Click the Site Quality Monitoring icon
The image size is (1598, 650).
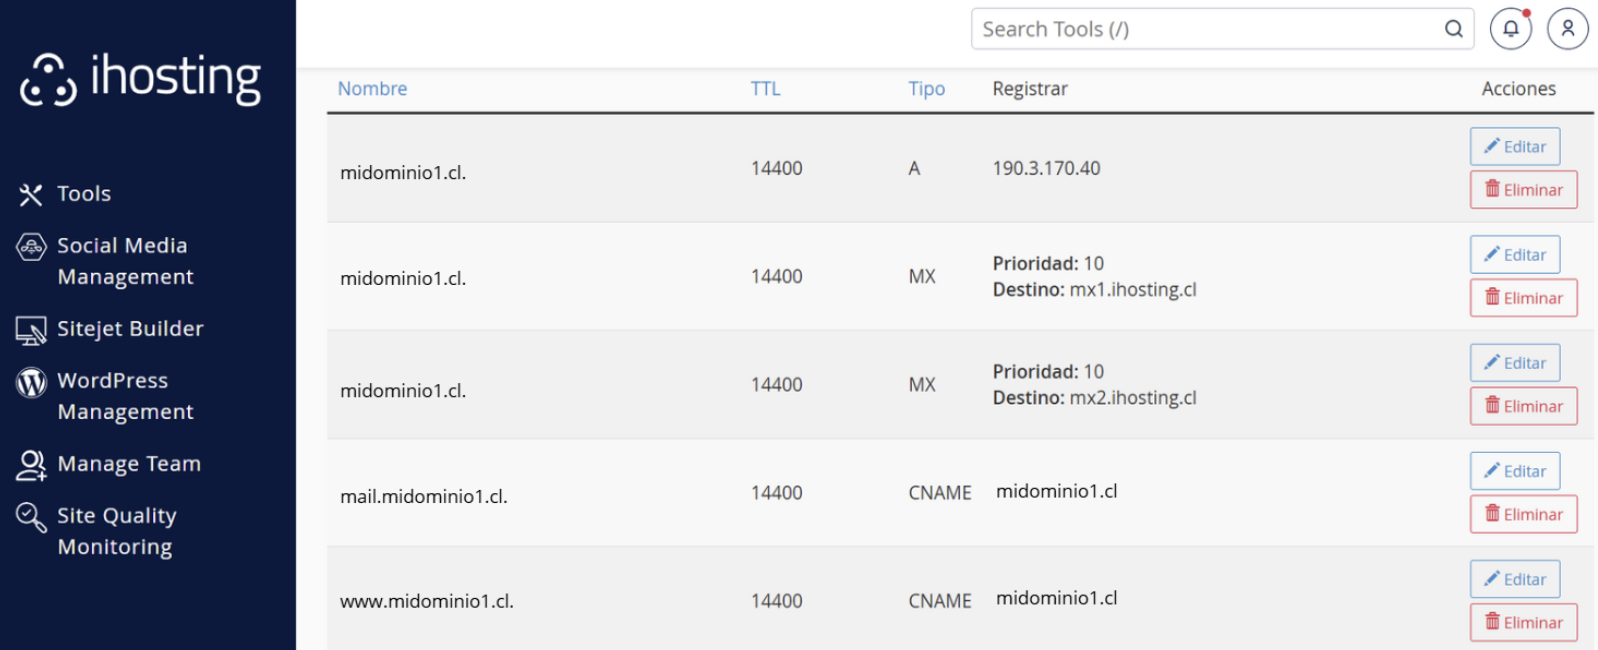pos(31,517)
